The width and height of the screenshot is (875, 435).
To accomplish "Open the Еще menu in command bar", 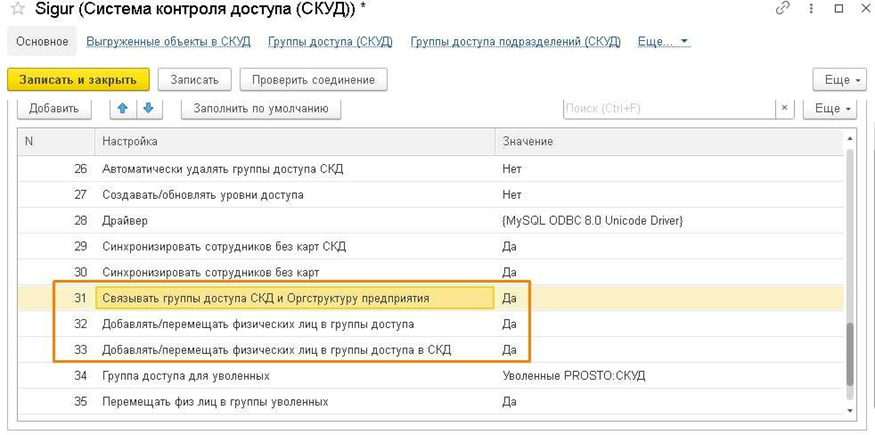I will [x=837, y=80].
